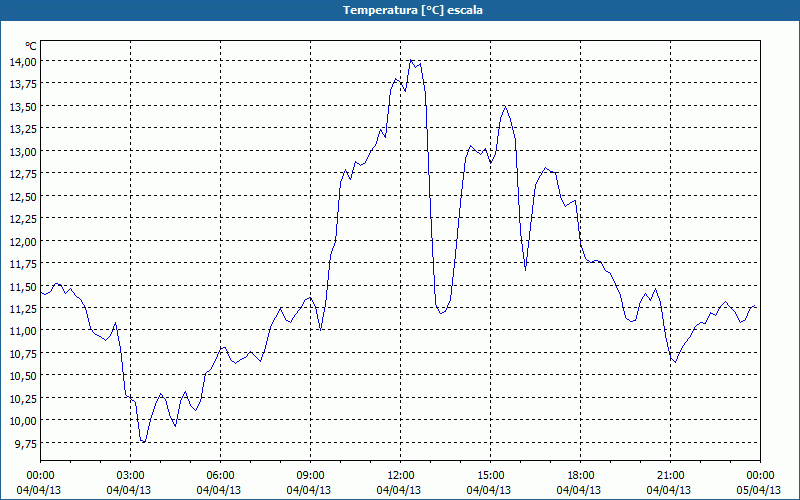800x500 pixels.
Task: Click the "10,75" axis value
Action: pos(23,353)
